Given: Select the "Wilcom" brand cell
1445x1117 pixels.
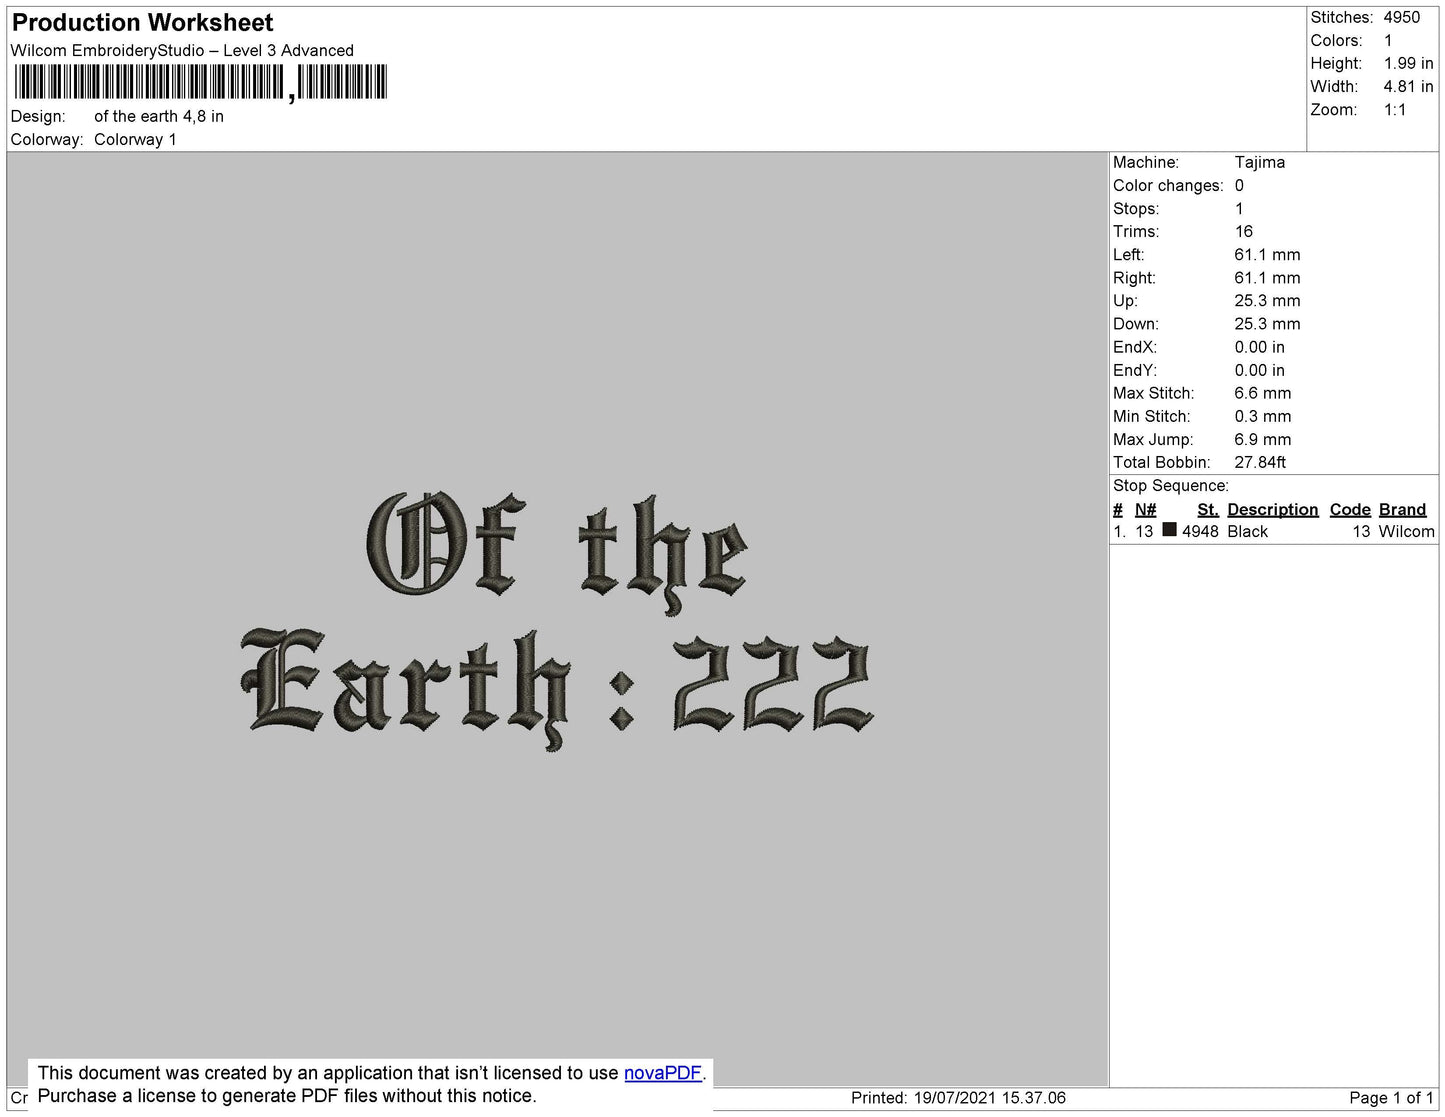Looking at the screenshot, I should tap(1406, 531).
